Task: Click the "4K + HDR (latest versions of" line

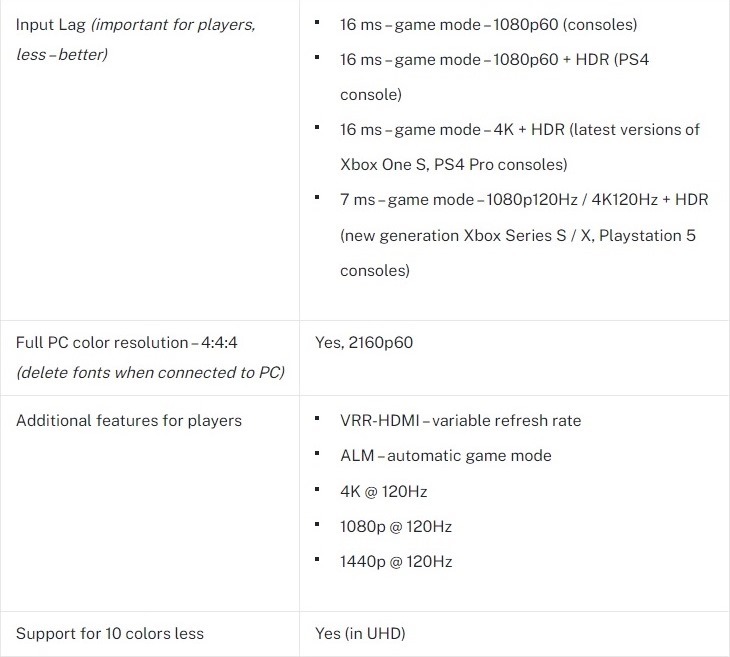Action: pos(519,130)
